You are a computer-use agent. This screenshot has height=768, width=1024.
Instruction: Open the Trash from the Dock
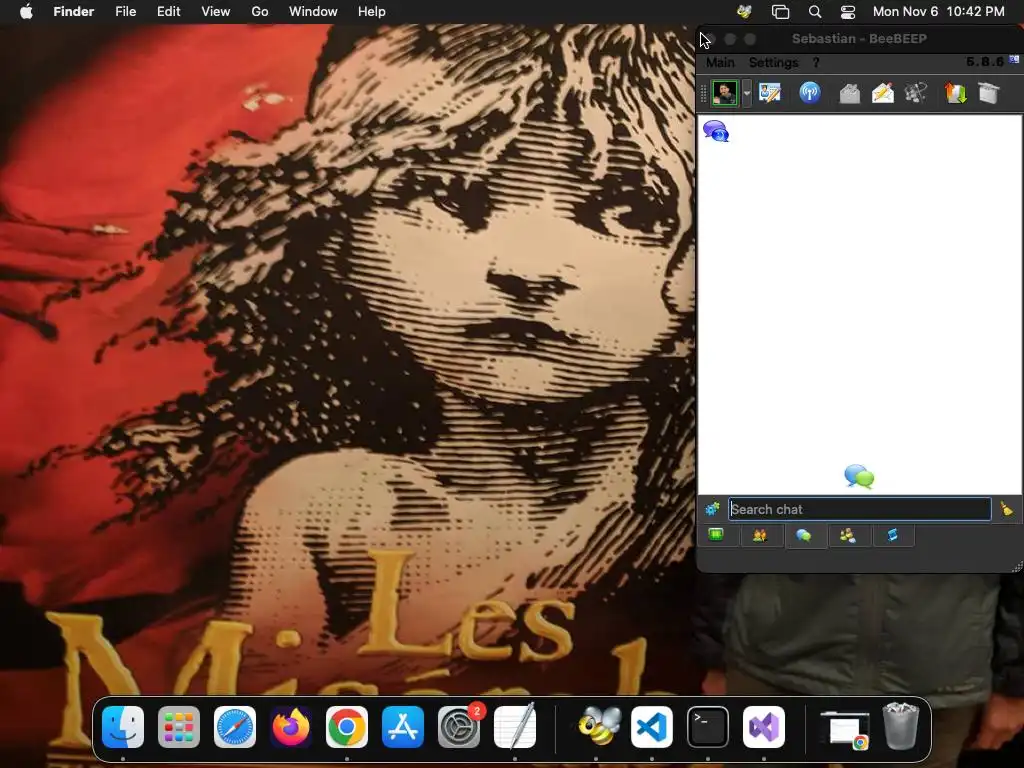[x=901, y=726]
